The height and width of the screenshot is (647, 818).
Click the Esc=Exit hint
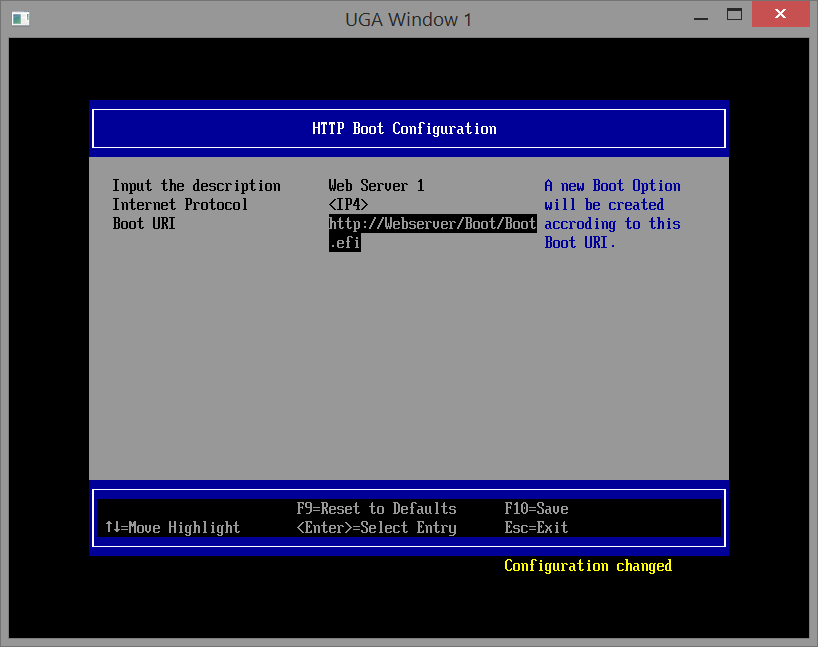click(x=536, y=528)
